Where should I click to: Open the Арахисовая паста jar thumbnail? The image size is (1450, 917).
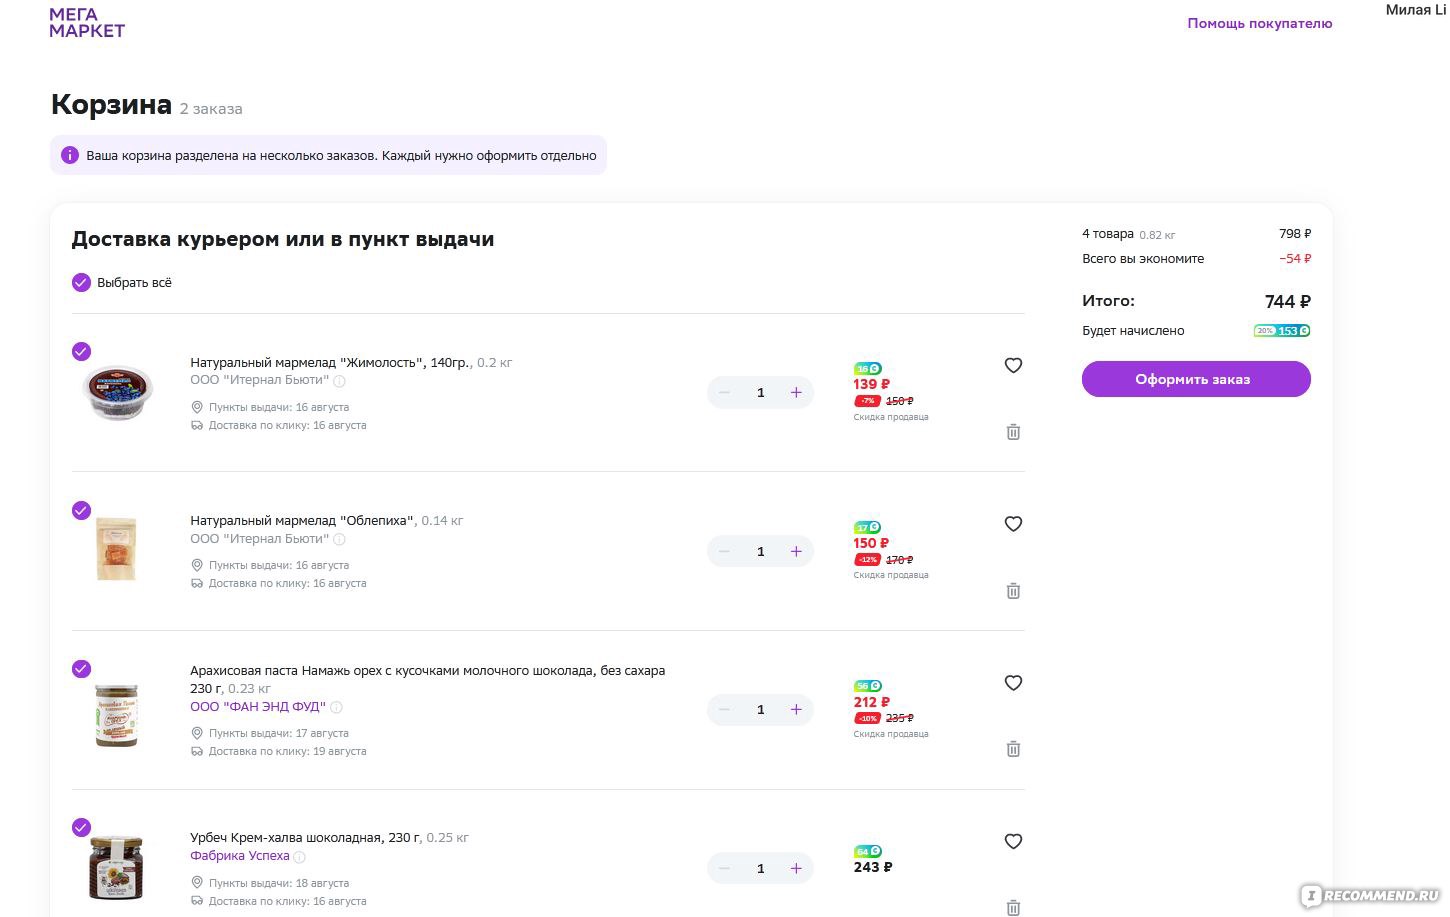click(116, 715)
